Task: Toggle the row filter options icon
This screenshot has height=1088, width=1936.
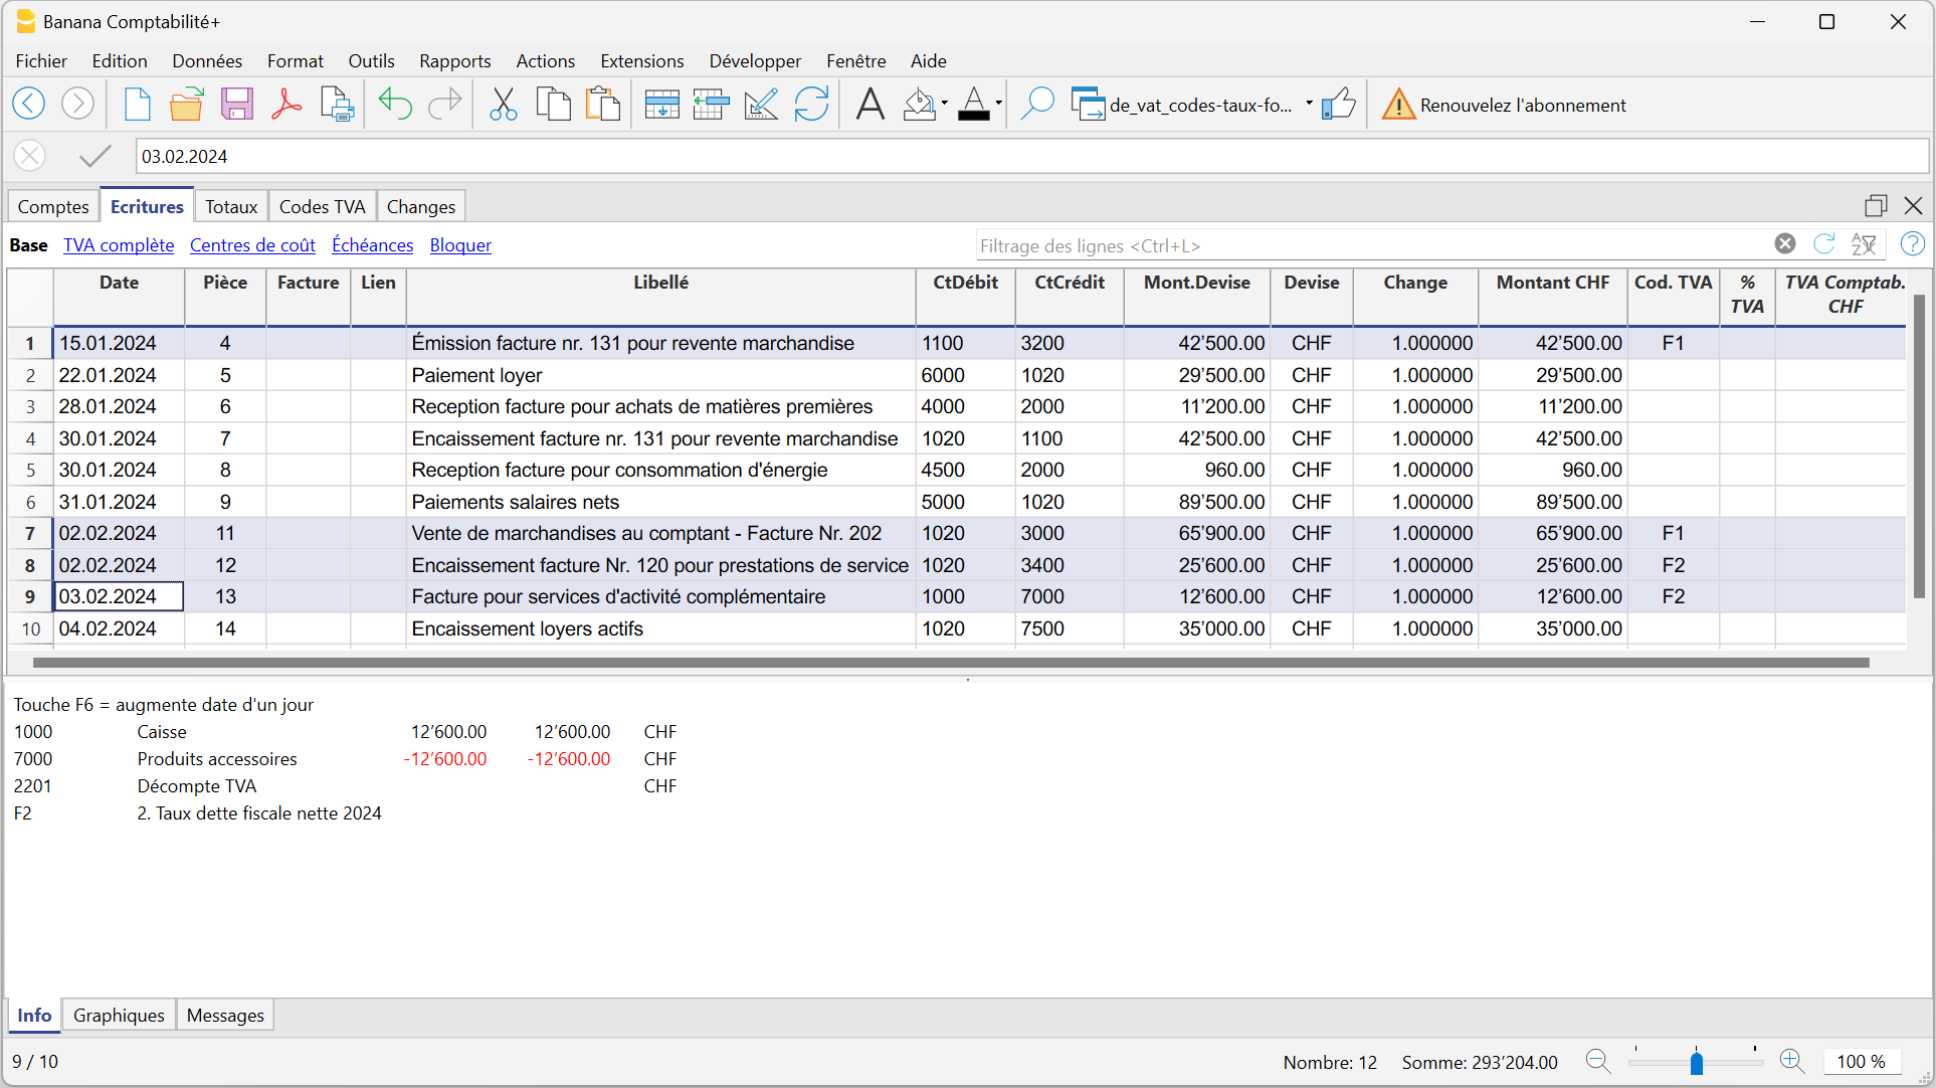Action: coord(1863,245)
